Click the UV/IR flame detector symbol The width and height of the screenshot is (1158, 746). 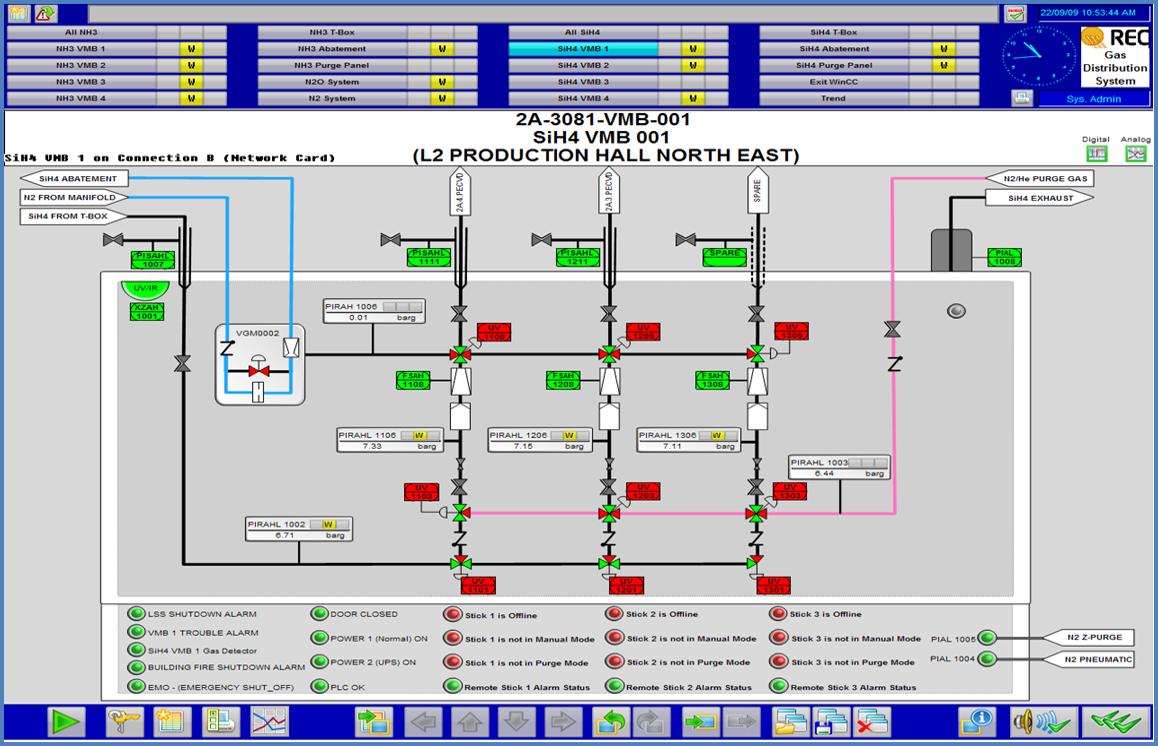[x=145, y=289]
